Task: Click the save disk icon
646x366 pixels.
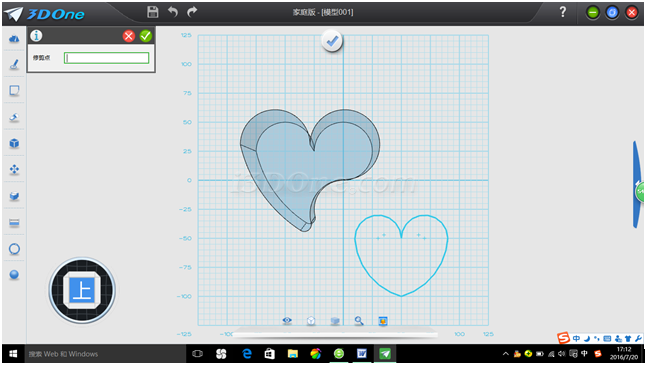Action: pyautogui.click(x=152, y=12)
